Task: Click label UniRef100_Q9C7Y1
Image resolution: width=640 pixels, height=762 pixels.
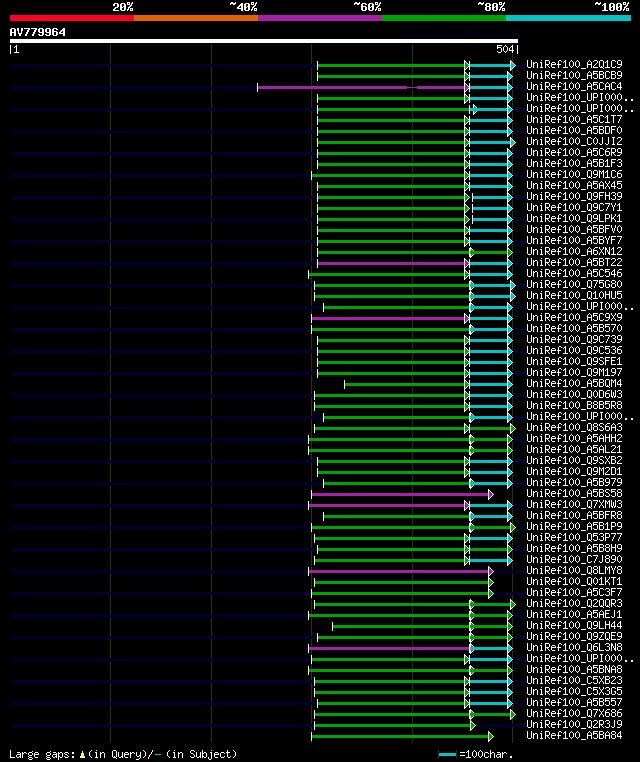Action: point(574,207)
